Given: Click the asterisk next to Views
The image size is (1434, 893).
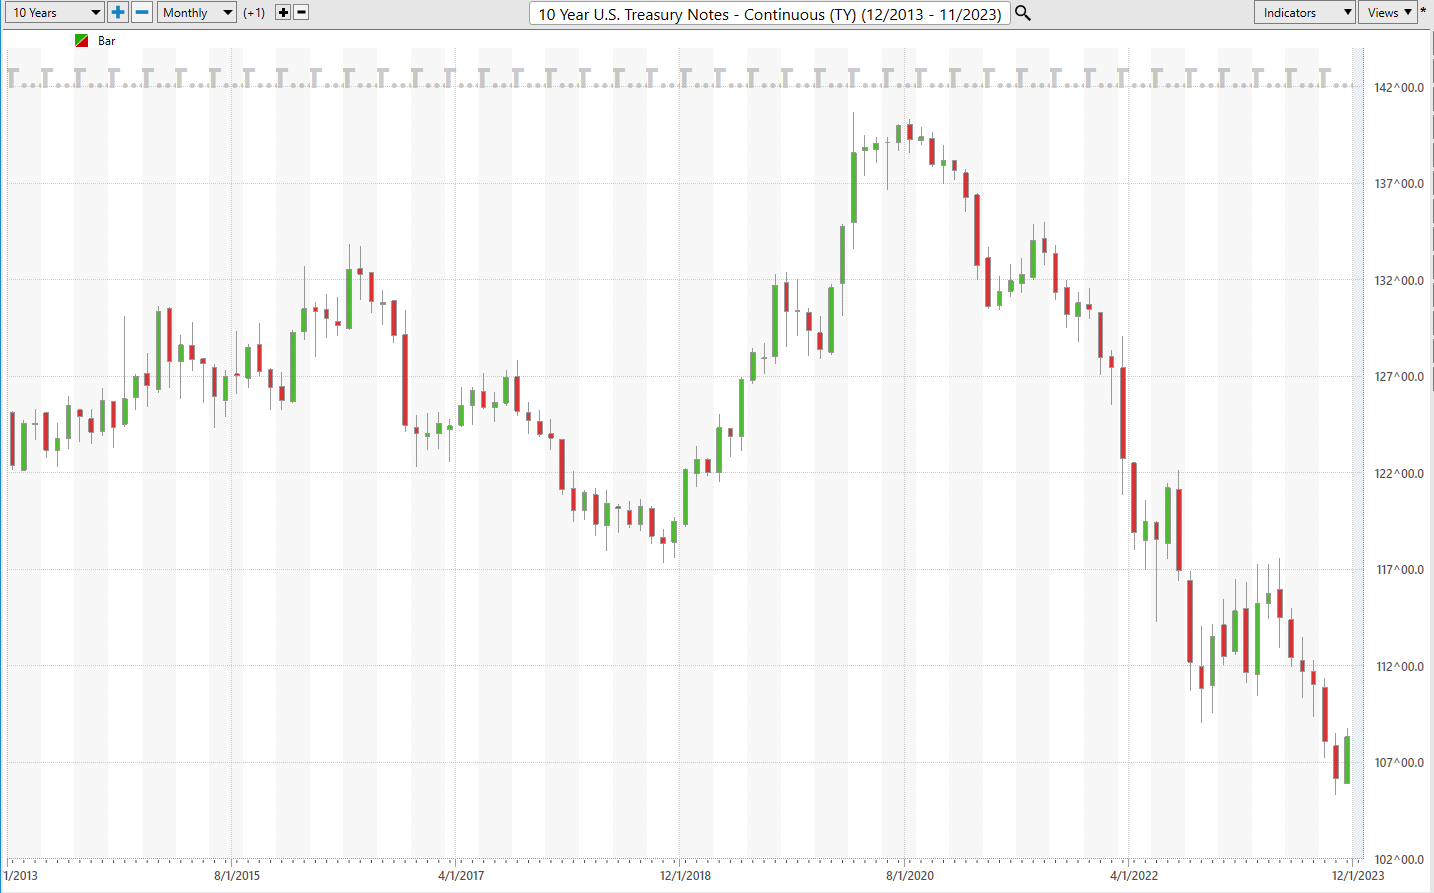Looking at the screenshot, I should [x=1423, y=12].
